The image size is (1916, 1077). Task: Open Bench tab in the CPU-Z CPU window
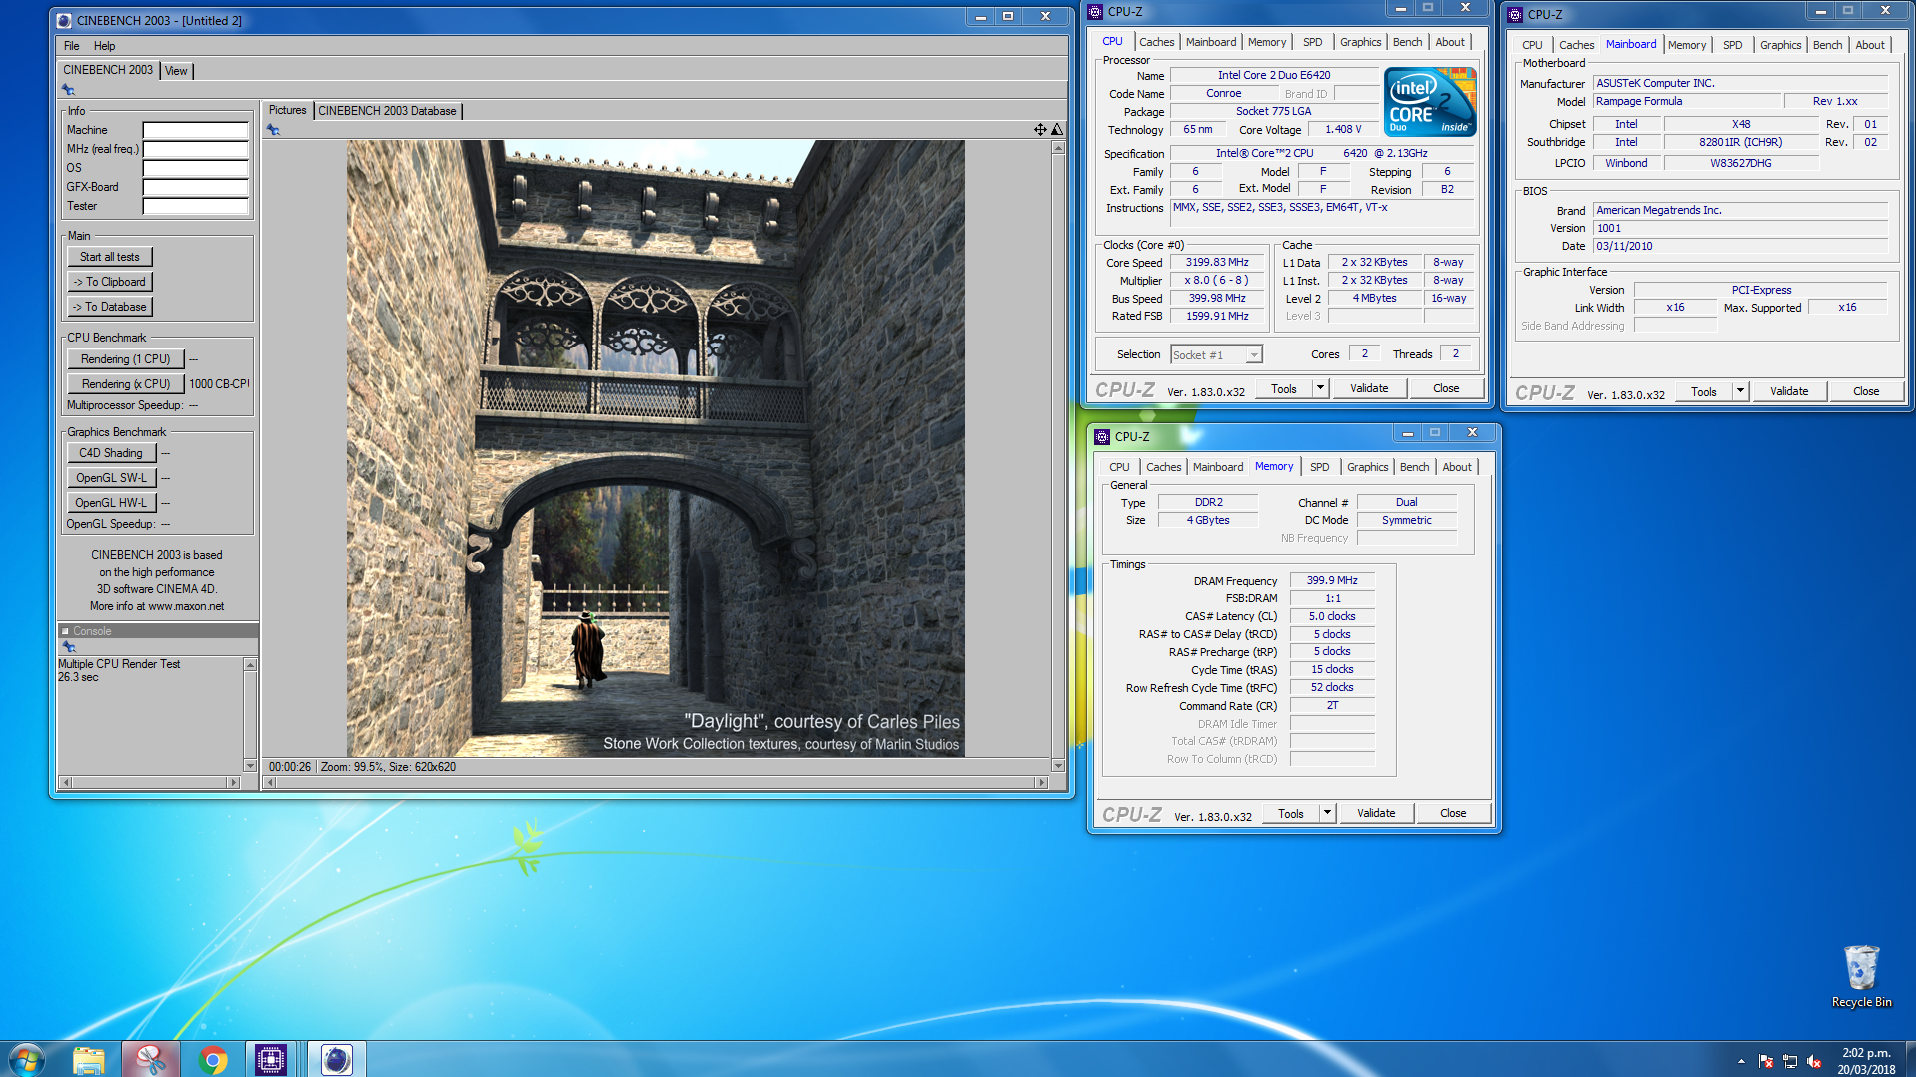(x=1407, y=42)
